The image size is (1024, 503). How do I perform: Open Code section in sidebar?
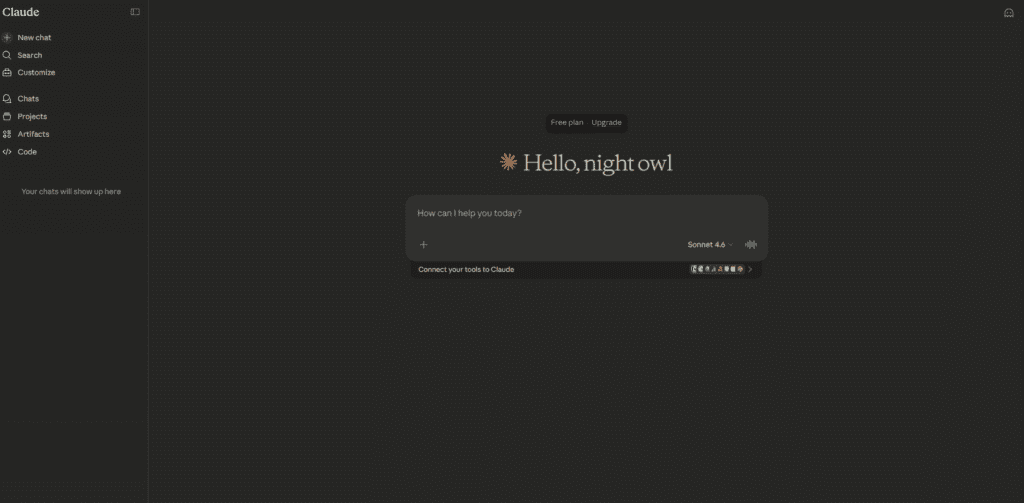[27, 152]
